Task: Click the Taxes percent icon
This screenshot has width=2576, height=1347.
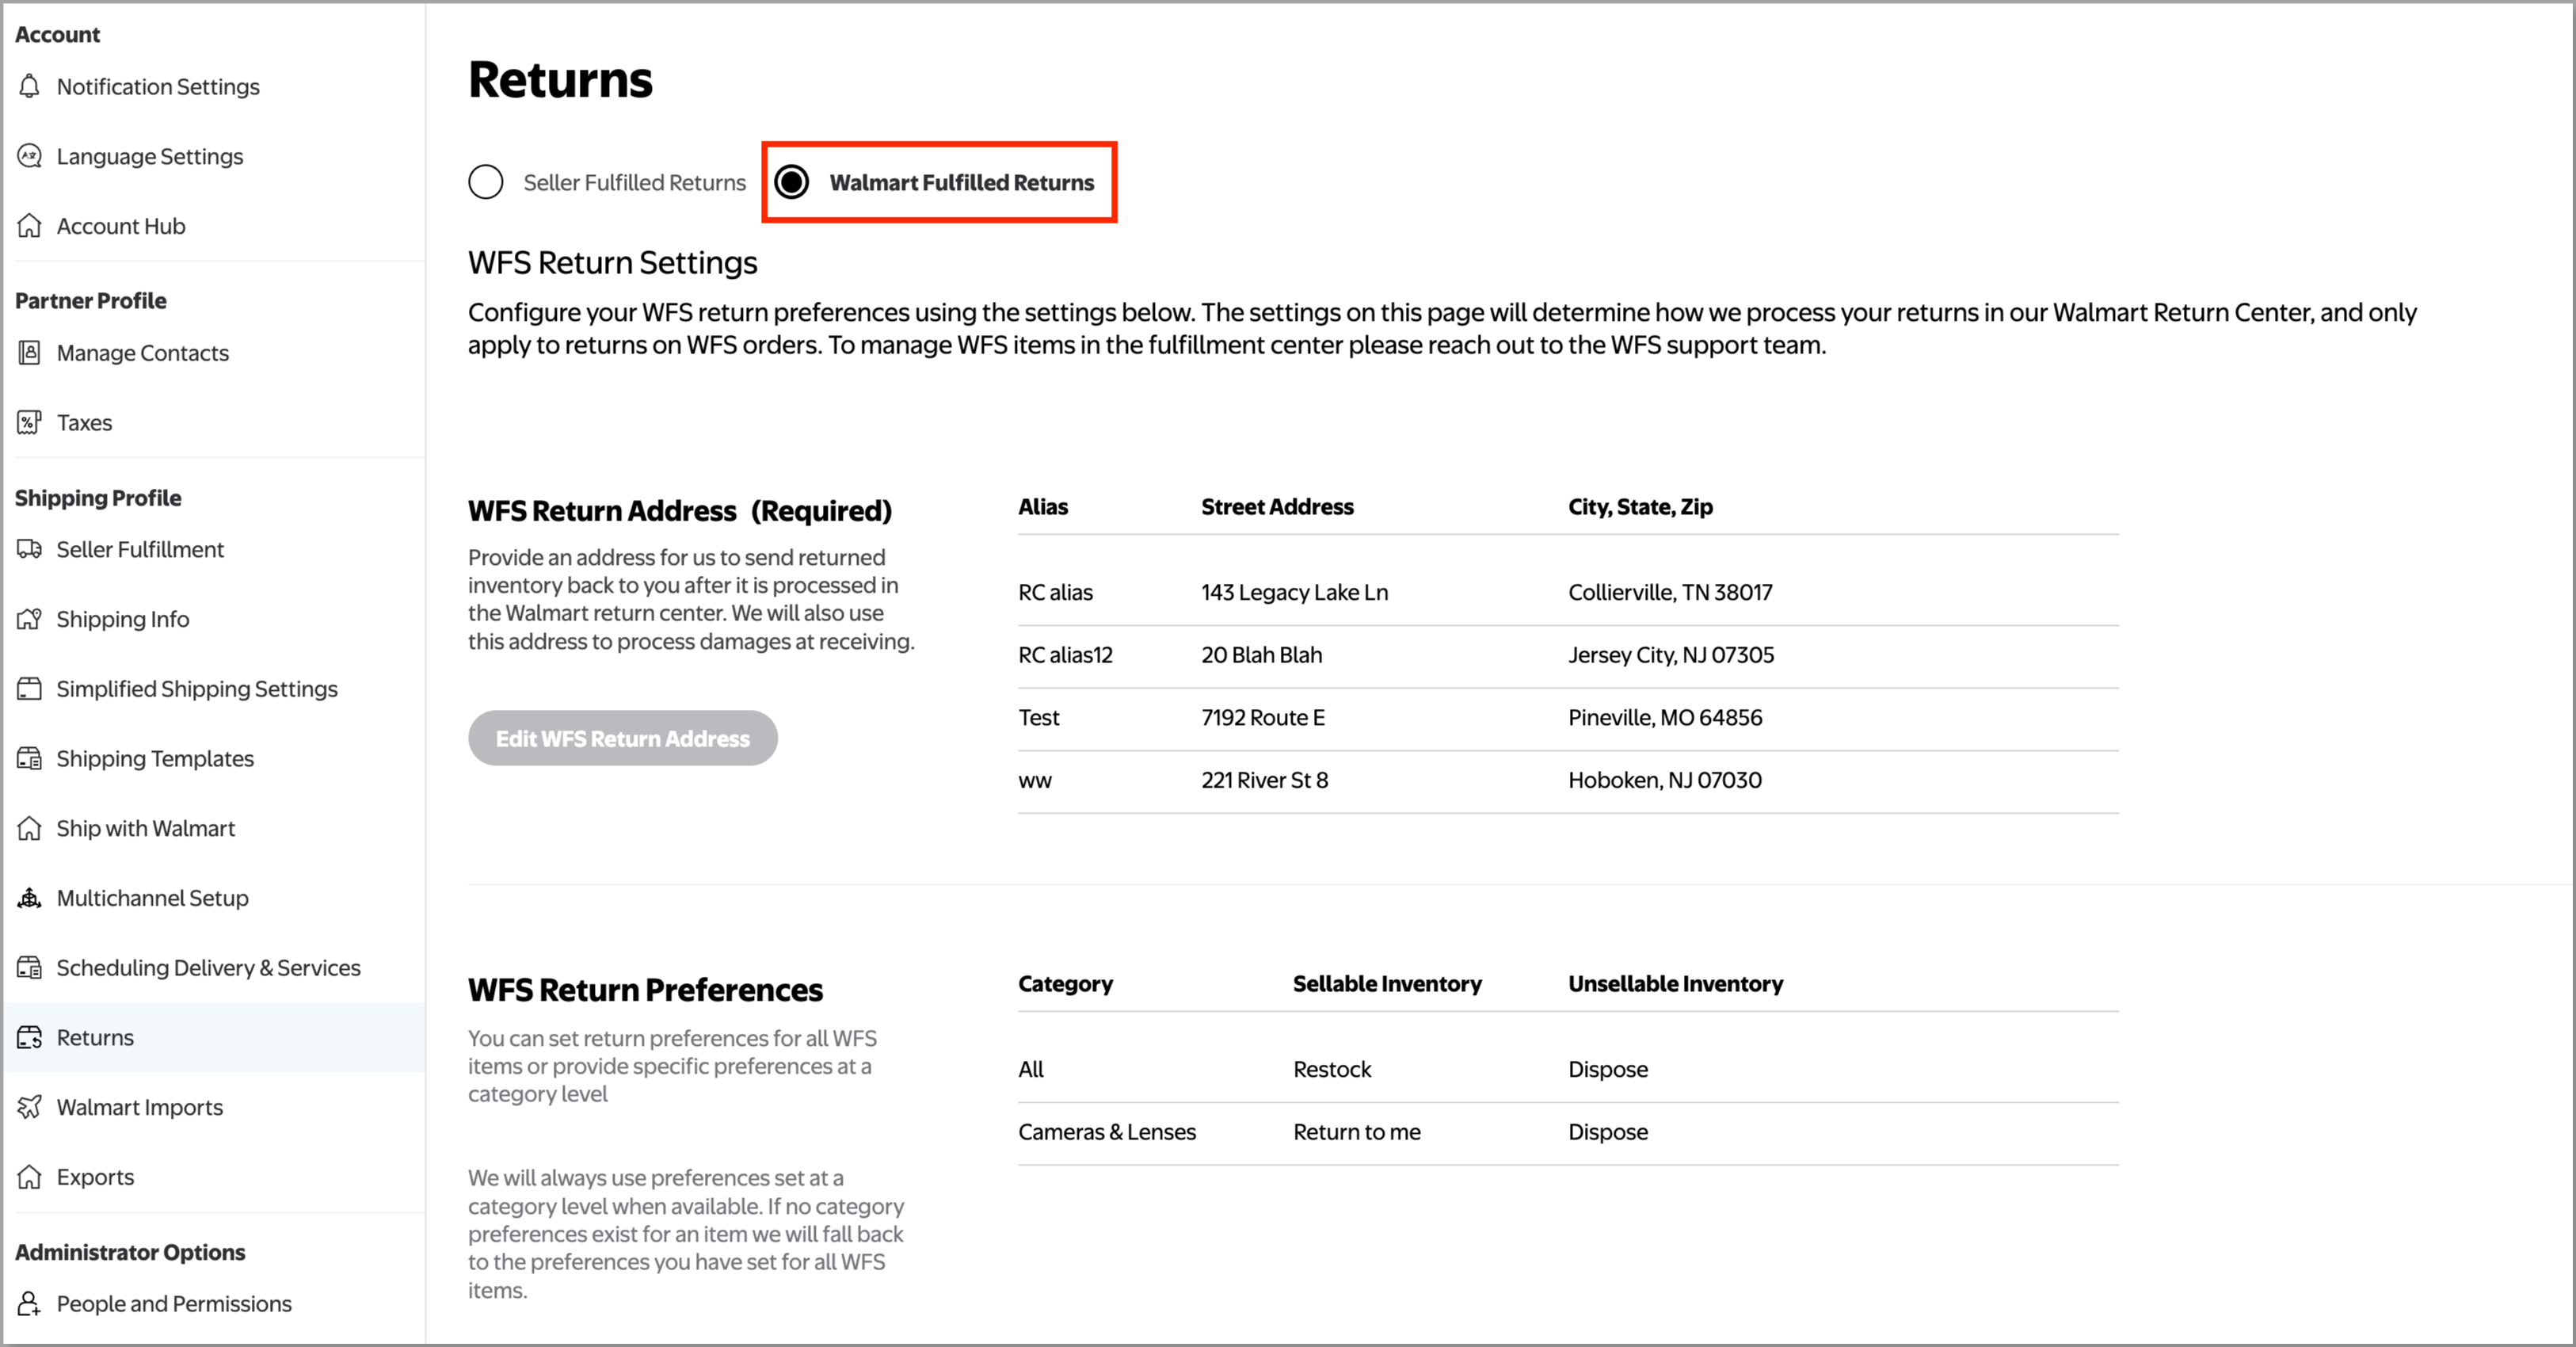Action: pos(30,422)
